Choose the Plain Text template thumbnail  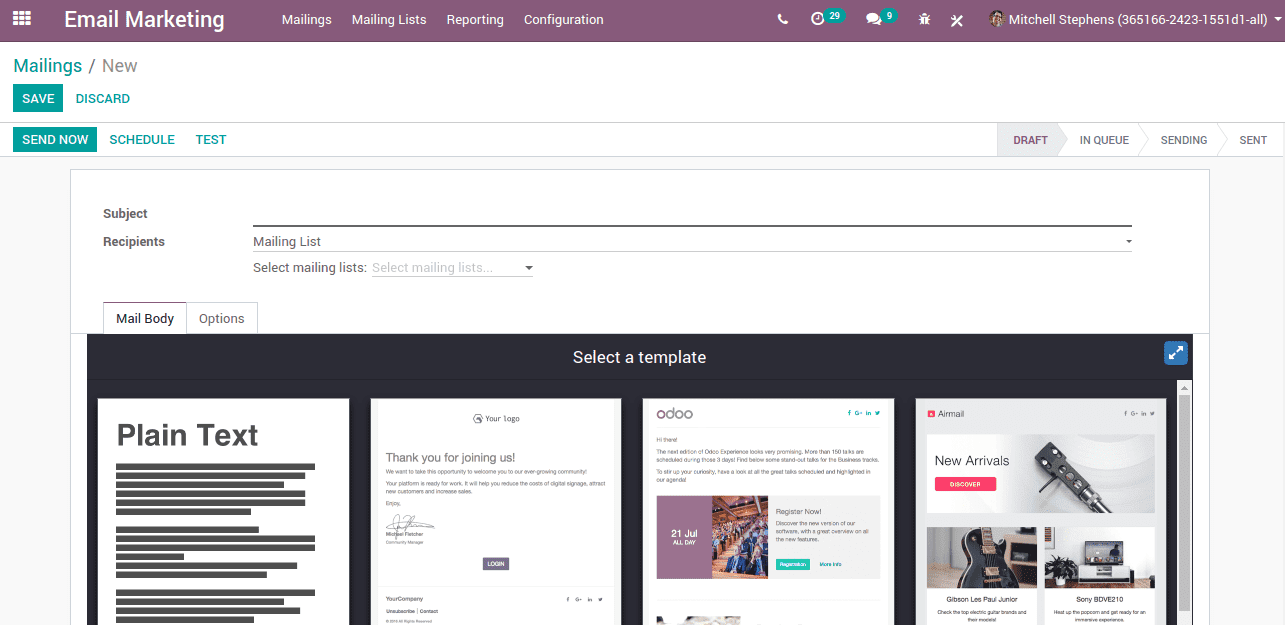223,511
